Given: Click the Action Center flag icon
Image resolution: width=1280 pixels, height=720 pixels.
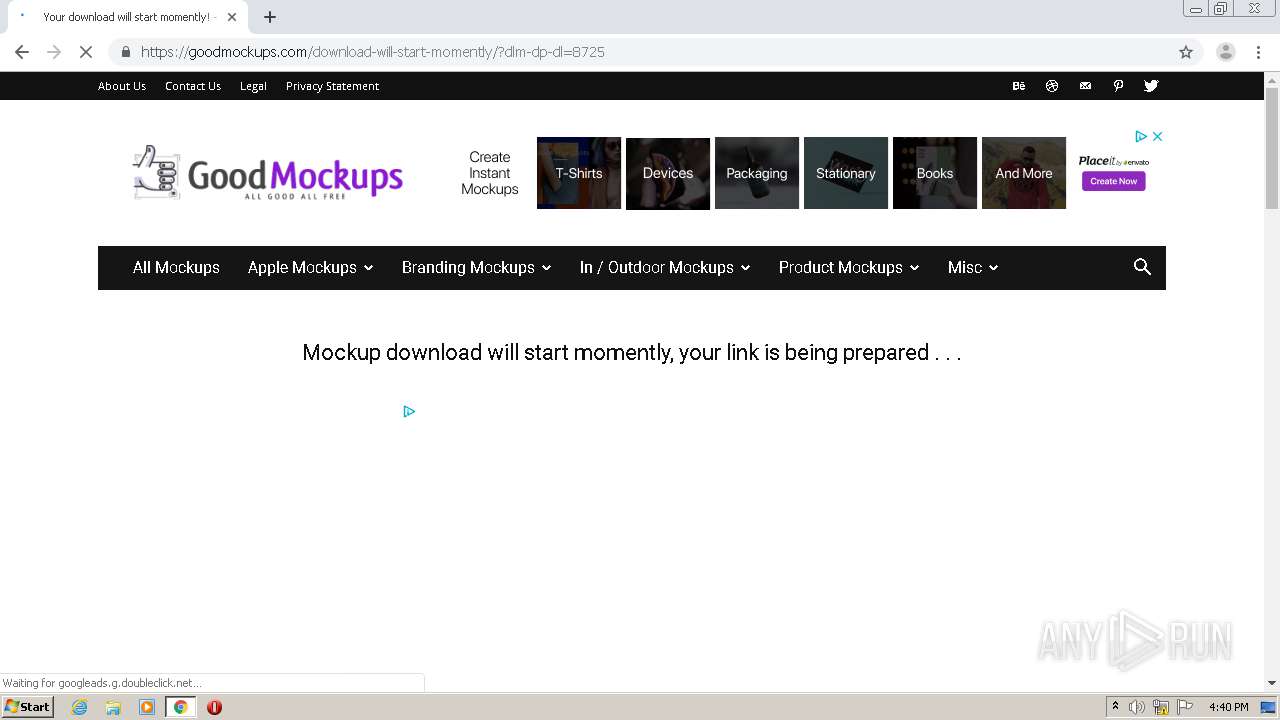Looking at the screenshot, I should click(1186, 707).
